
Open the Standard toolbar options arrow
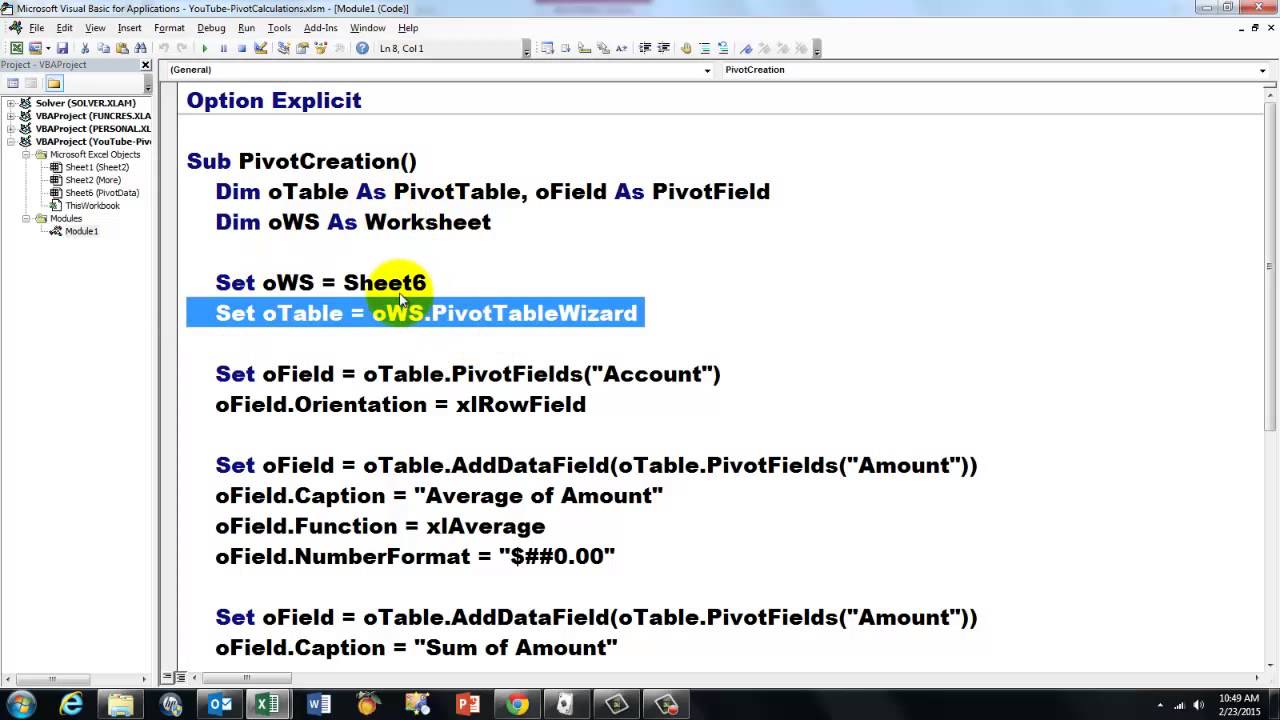[527, 48]
